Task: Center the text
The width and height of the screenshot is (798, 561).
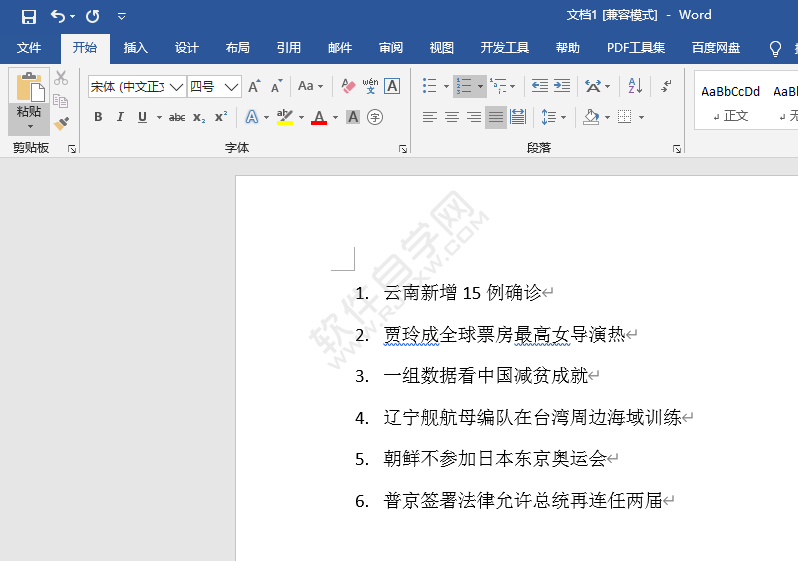Action: point(451,117)
